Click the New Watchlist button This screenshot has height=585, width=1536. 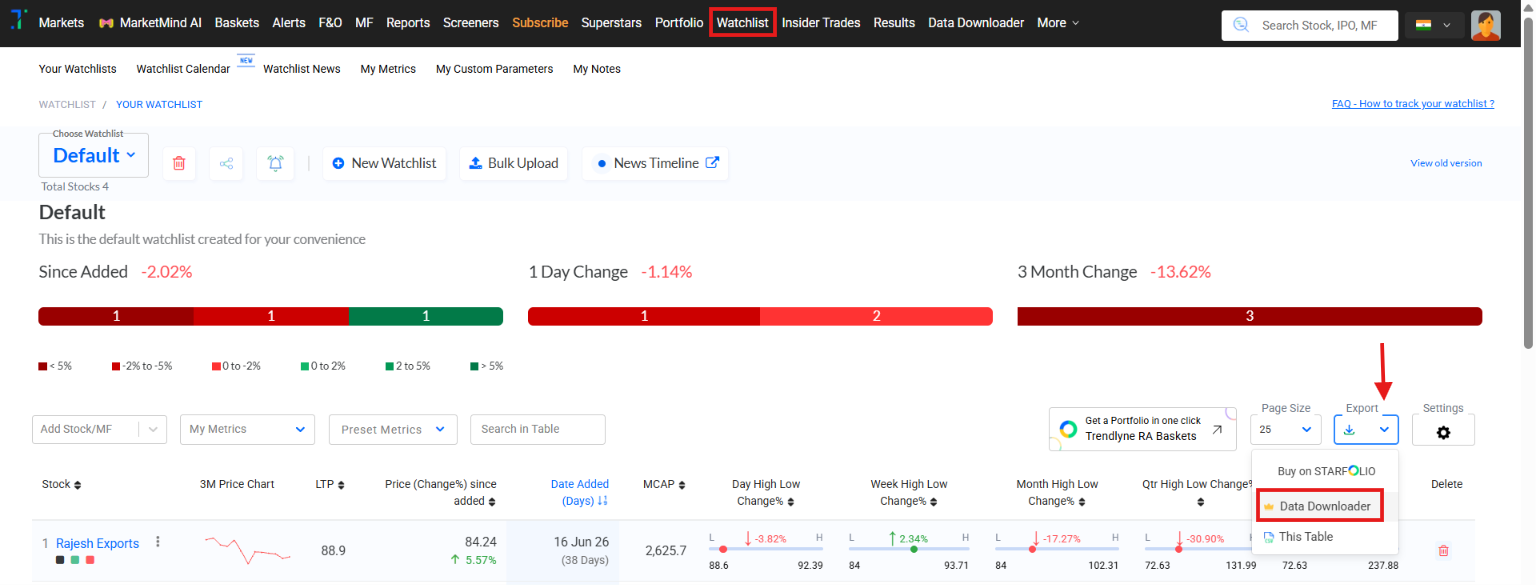coord(384,163)
